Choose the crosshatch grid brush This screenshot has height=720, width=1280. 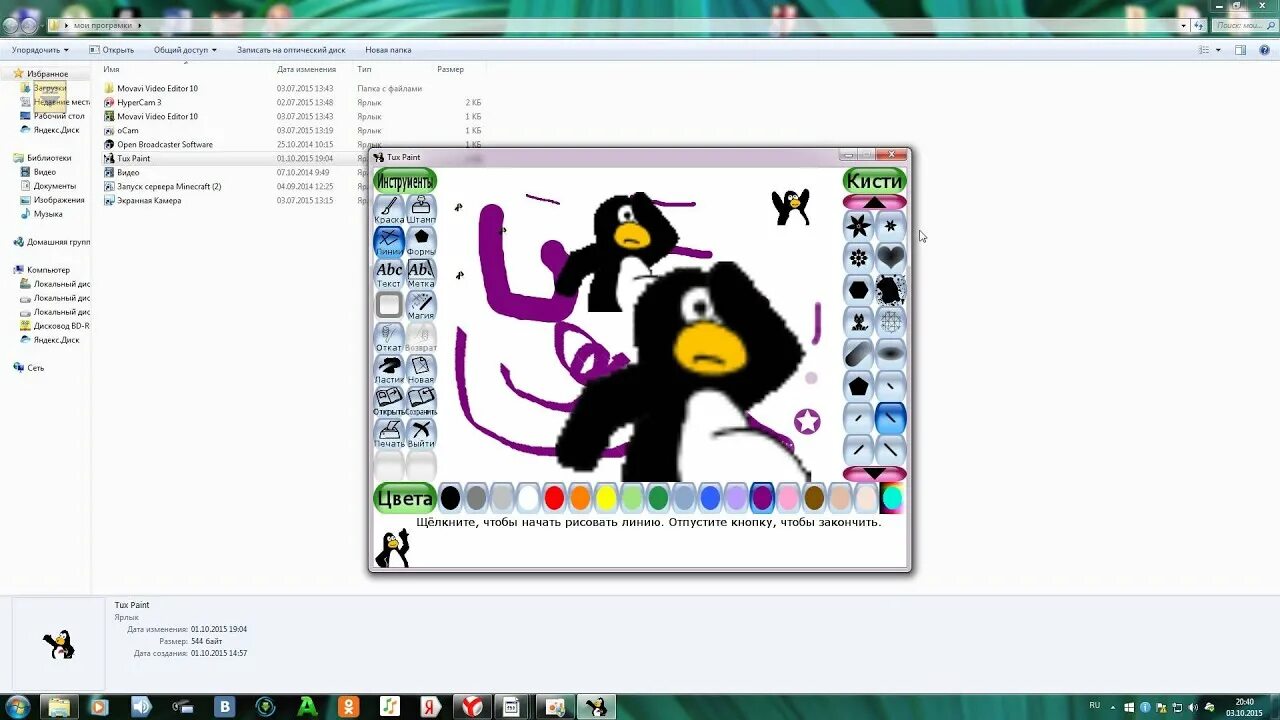click(891, 322)
